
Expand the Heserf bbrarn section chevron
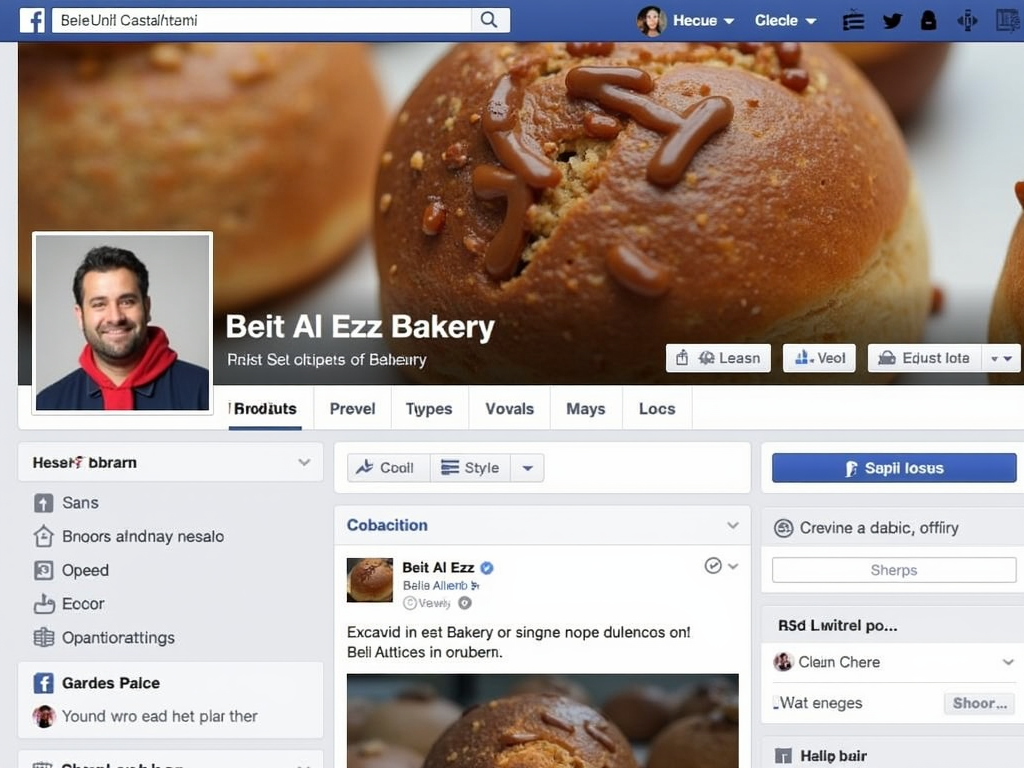pos(304,462)
